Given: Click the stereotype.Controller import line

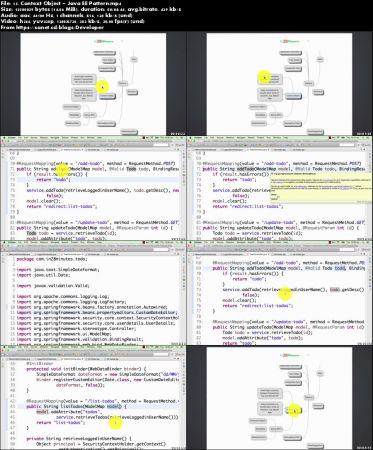Looking at the screenshot, I should click(x=76, y=328).
